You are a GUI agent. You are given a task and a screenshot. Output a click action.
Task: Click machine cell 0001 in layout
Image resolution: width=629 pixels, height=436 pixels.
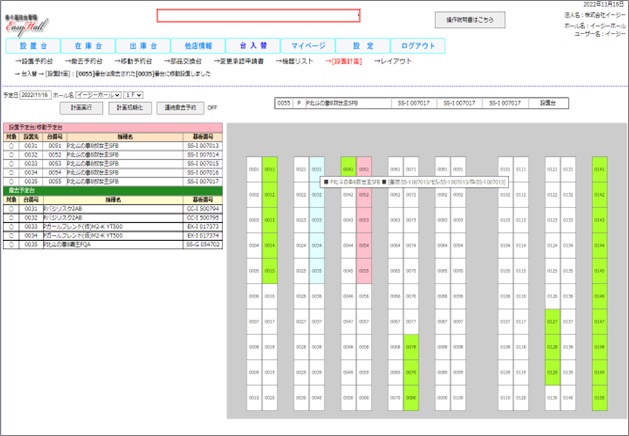254,170
